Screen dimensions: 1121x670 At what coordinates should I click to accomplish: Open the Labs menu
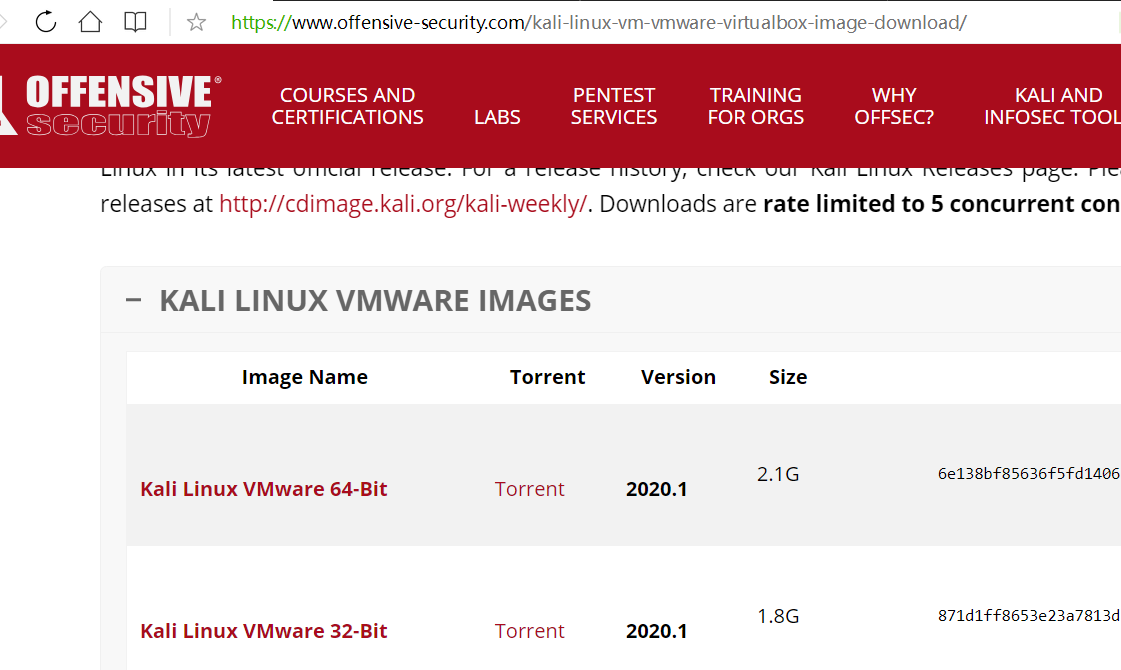pyautogui.click(x=497, y=116)
